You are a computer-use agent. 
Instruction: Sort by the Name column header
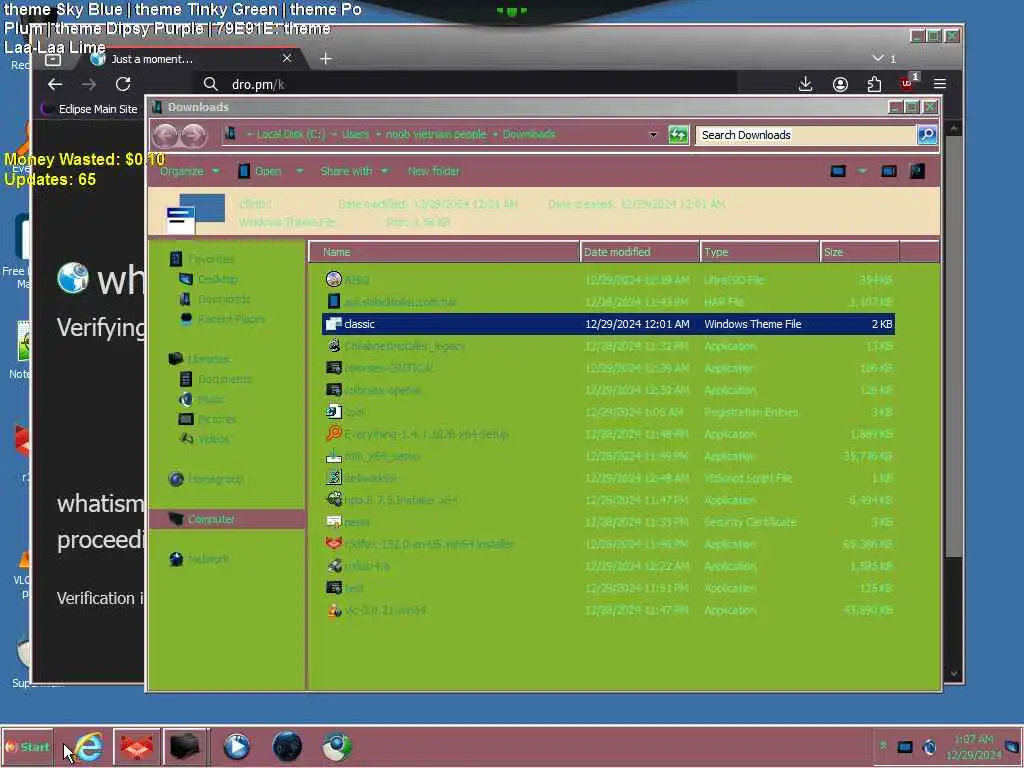444,252
